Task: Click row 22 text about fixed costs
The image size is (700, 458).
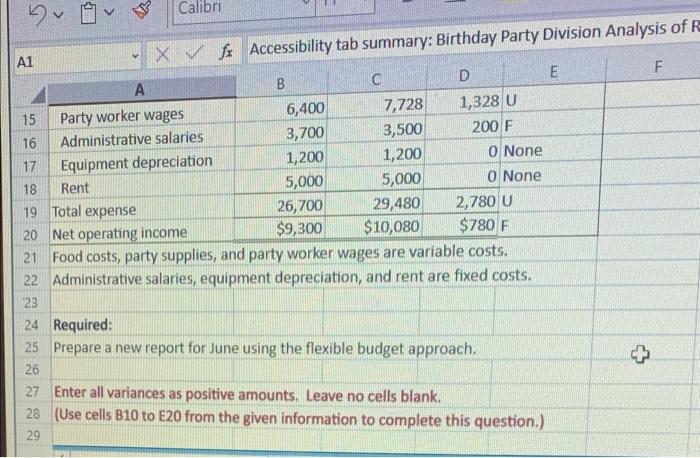Action: 292,277
